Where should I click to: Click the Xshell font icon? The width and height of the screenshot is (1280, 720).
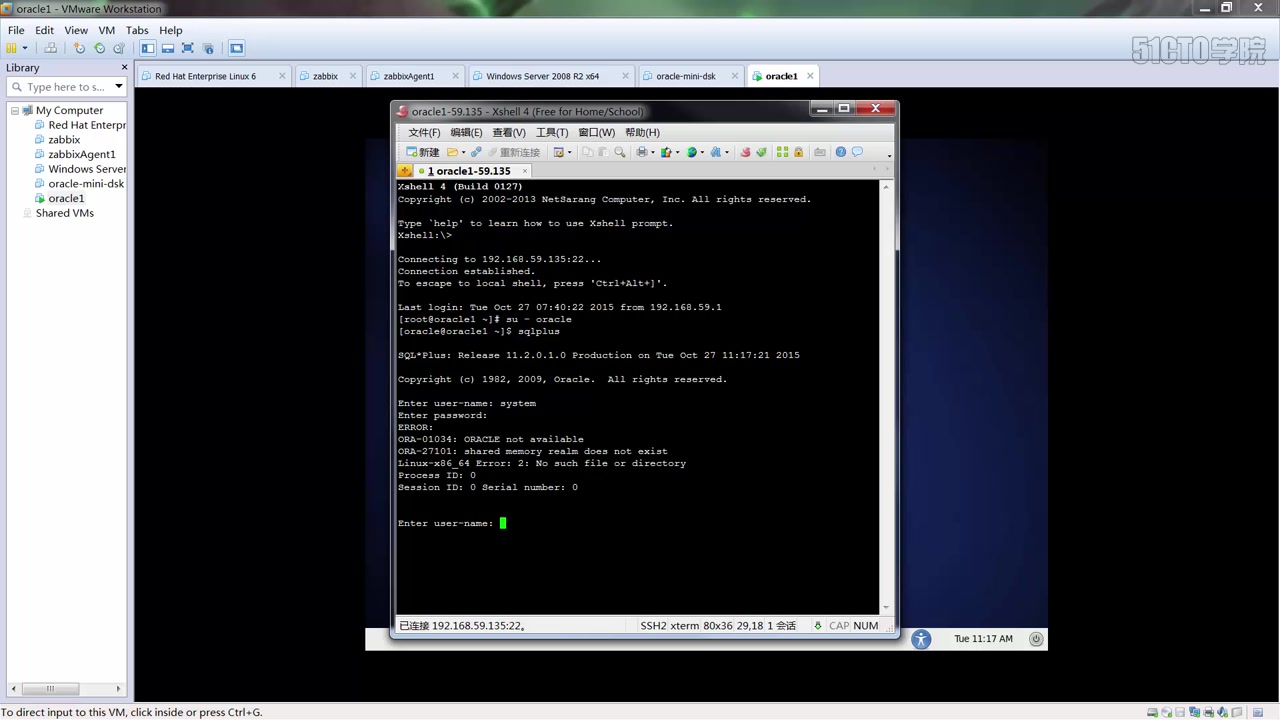point(716,152)
